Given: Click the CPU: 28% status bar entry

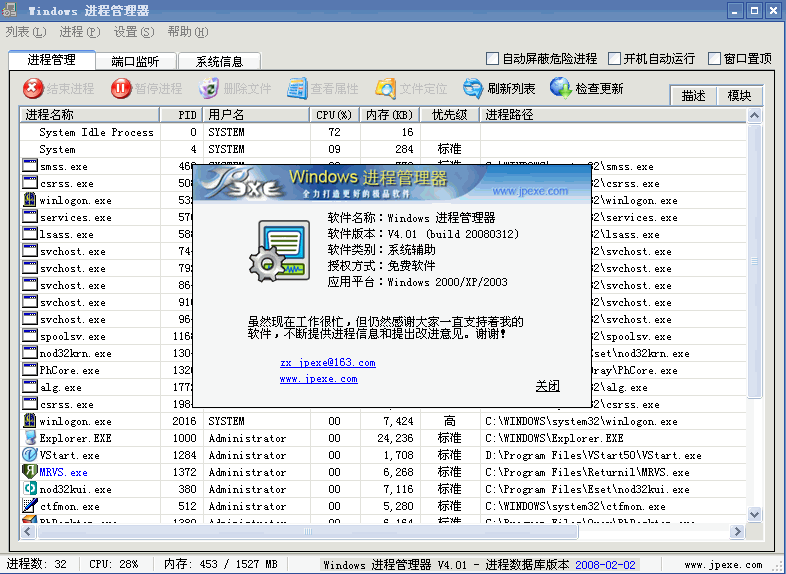Looking at the screenshot, I should [114, 564].
